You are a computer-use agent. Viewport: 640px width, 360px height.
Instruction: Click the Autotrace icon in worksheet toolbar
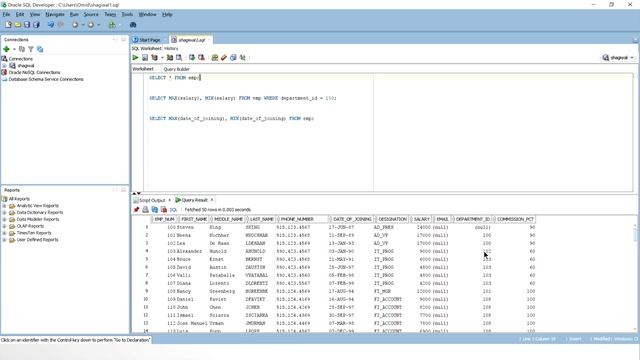tap(170, 58)
